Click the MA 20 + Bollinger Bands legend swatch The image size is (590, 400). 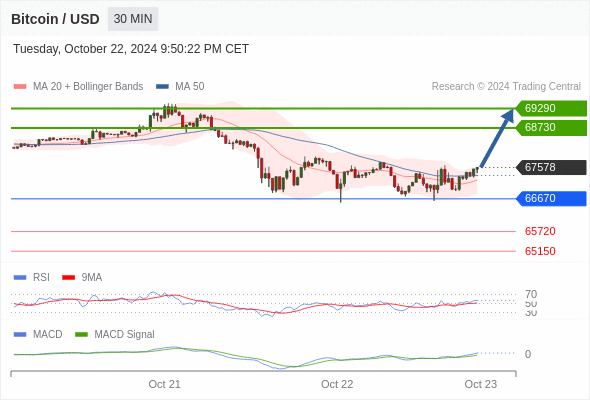point(20,87)
